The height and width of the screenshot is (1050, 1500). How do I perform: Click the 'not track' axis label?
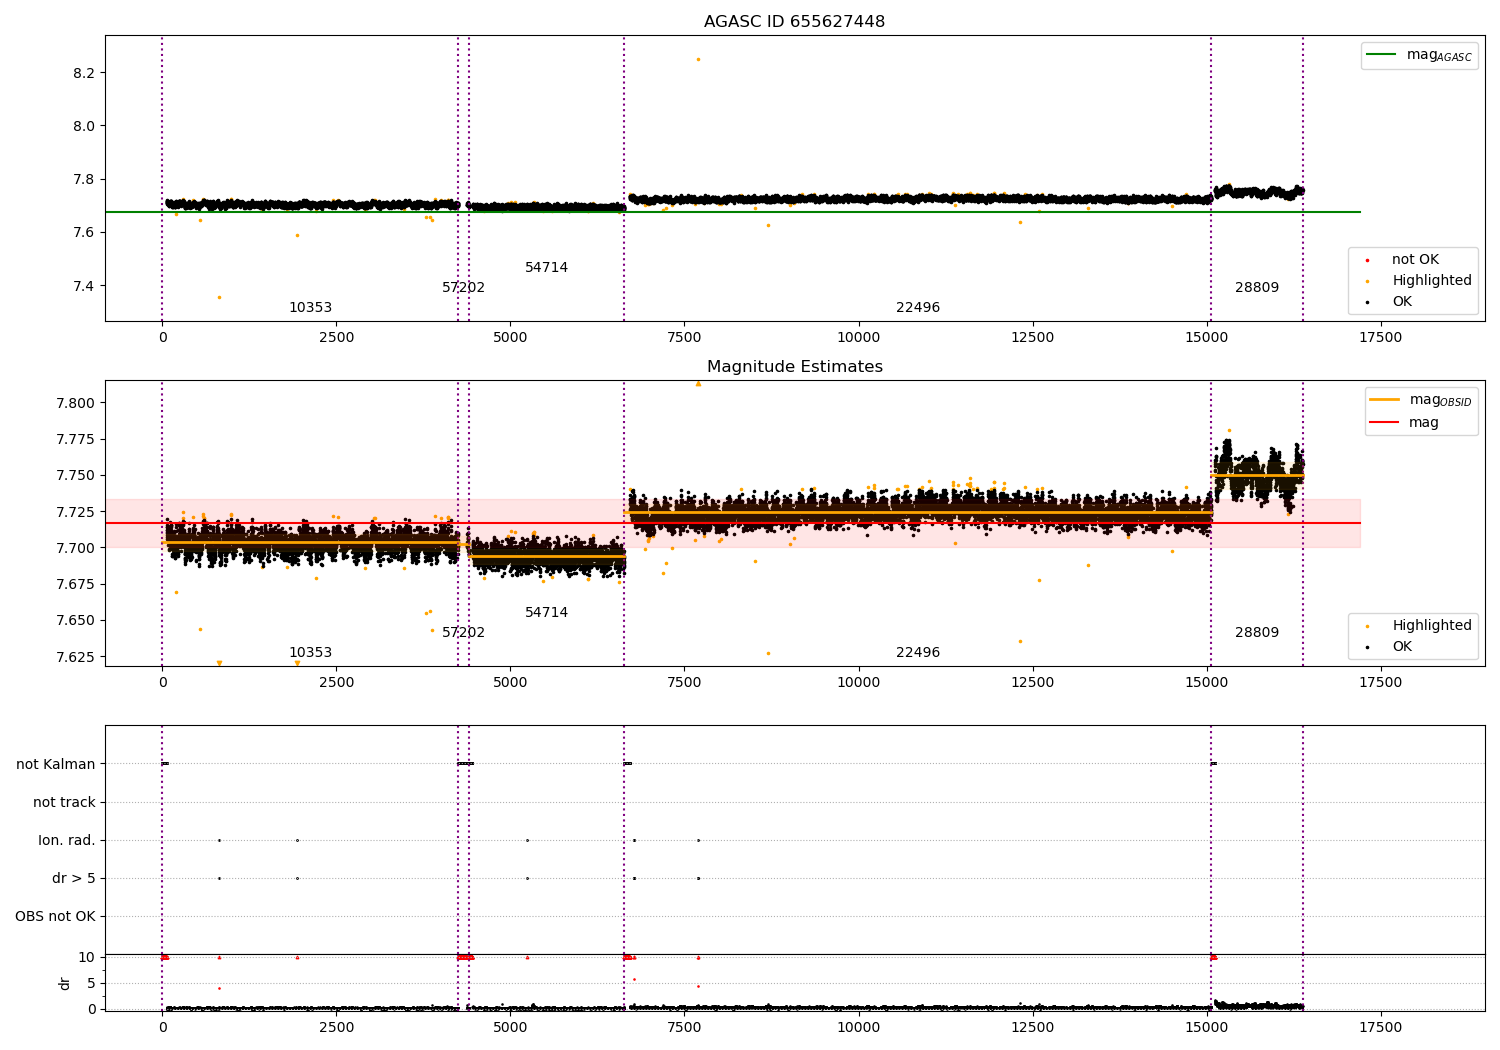[x=64, y=803]
